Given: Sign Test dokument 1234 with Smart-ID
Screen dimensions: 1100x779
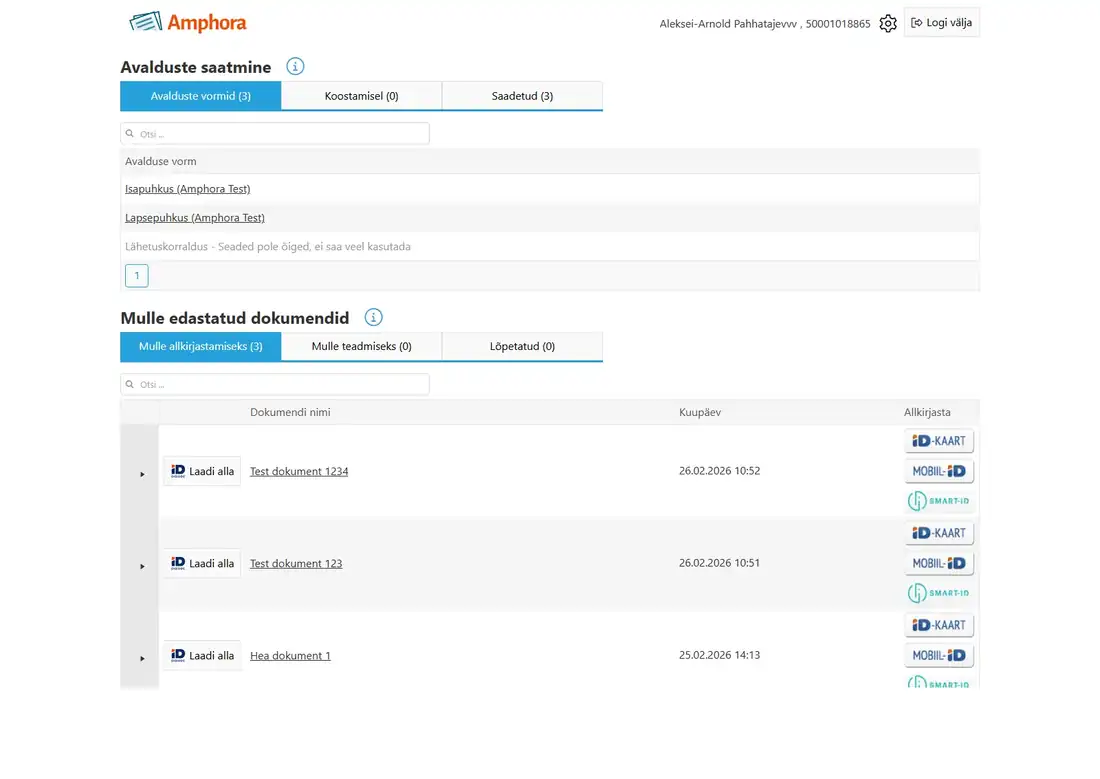Looking at the screenshot, I should tap(939, 501).
